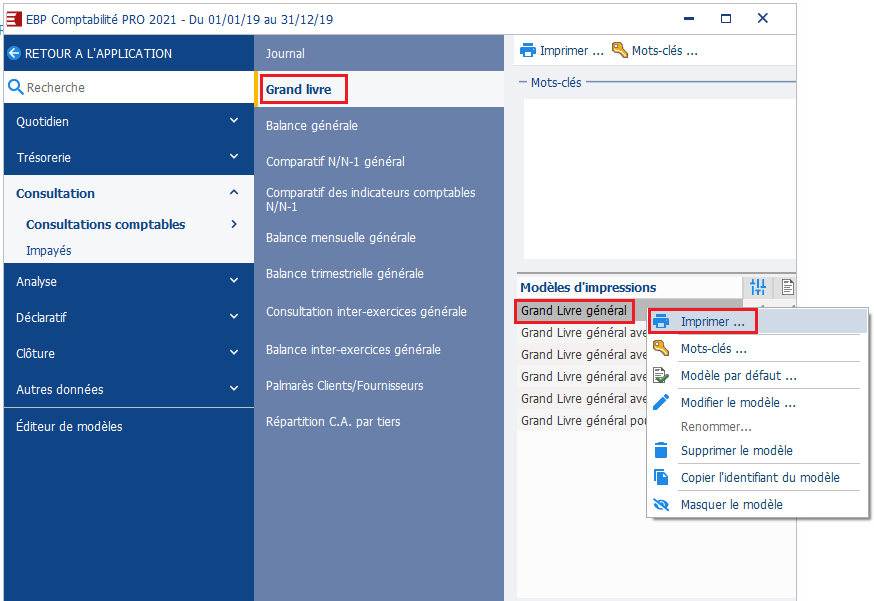The image size is (874, 601).
Task: Select Balance inter-exercices générale
Action: (379, 350)
